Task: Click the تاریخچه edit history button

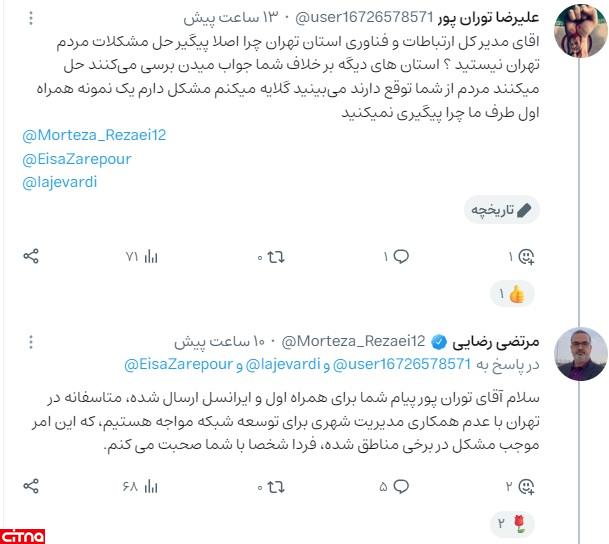Action: pos(502,210)
